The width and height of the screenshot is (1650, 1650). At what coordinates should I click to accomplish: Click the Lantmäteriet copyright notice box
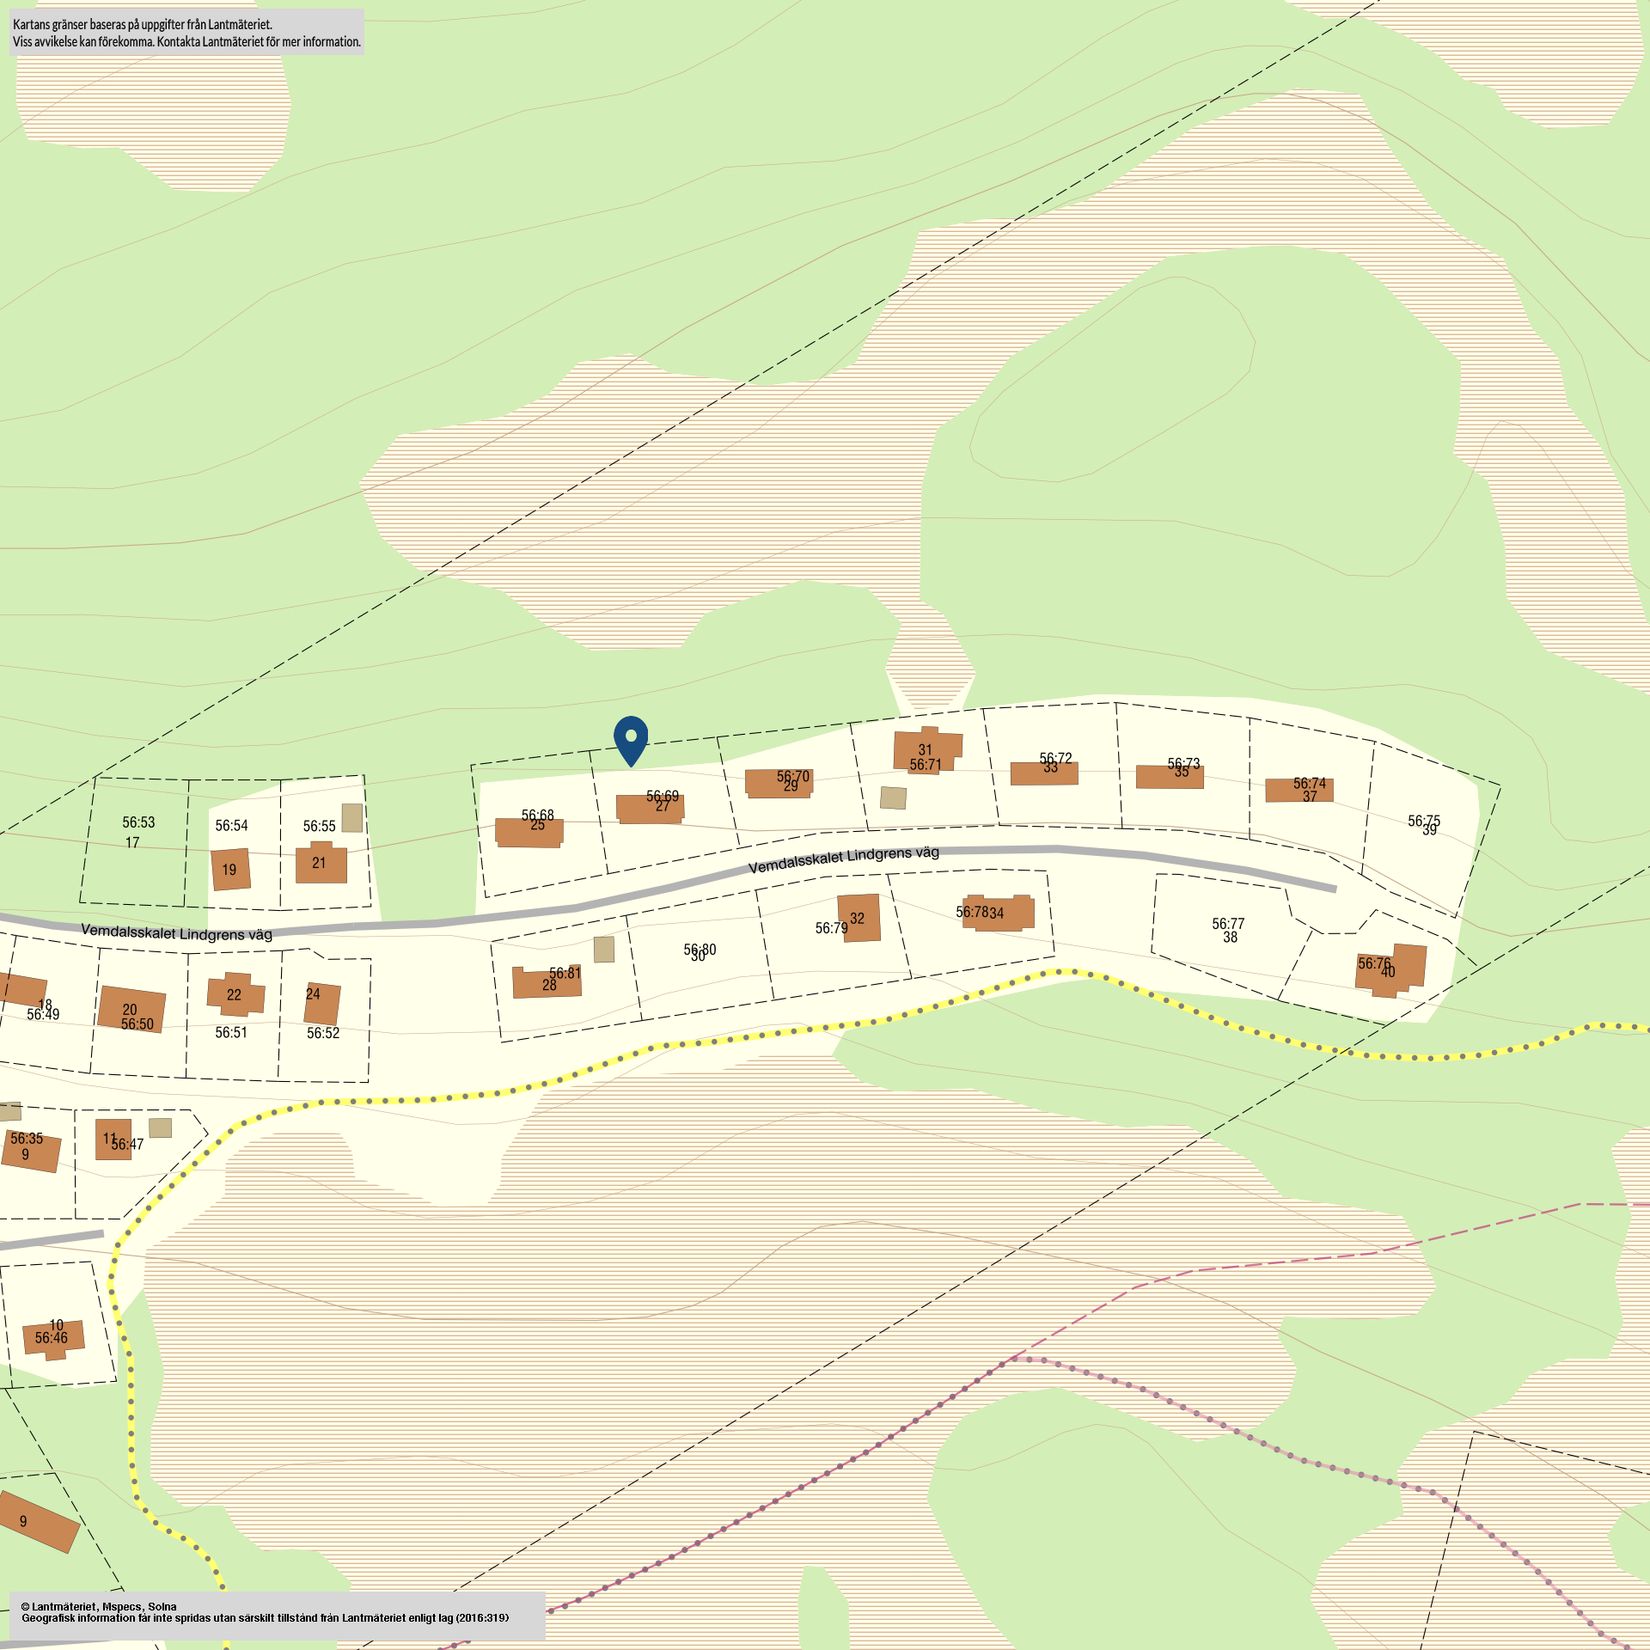(277, 1614)
